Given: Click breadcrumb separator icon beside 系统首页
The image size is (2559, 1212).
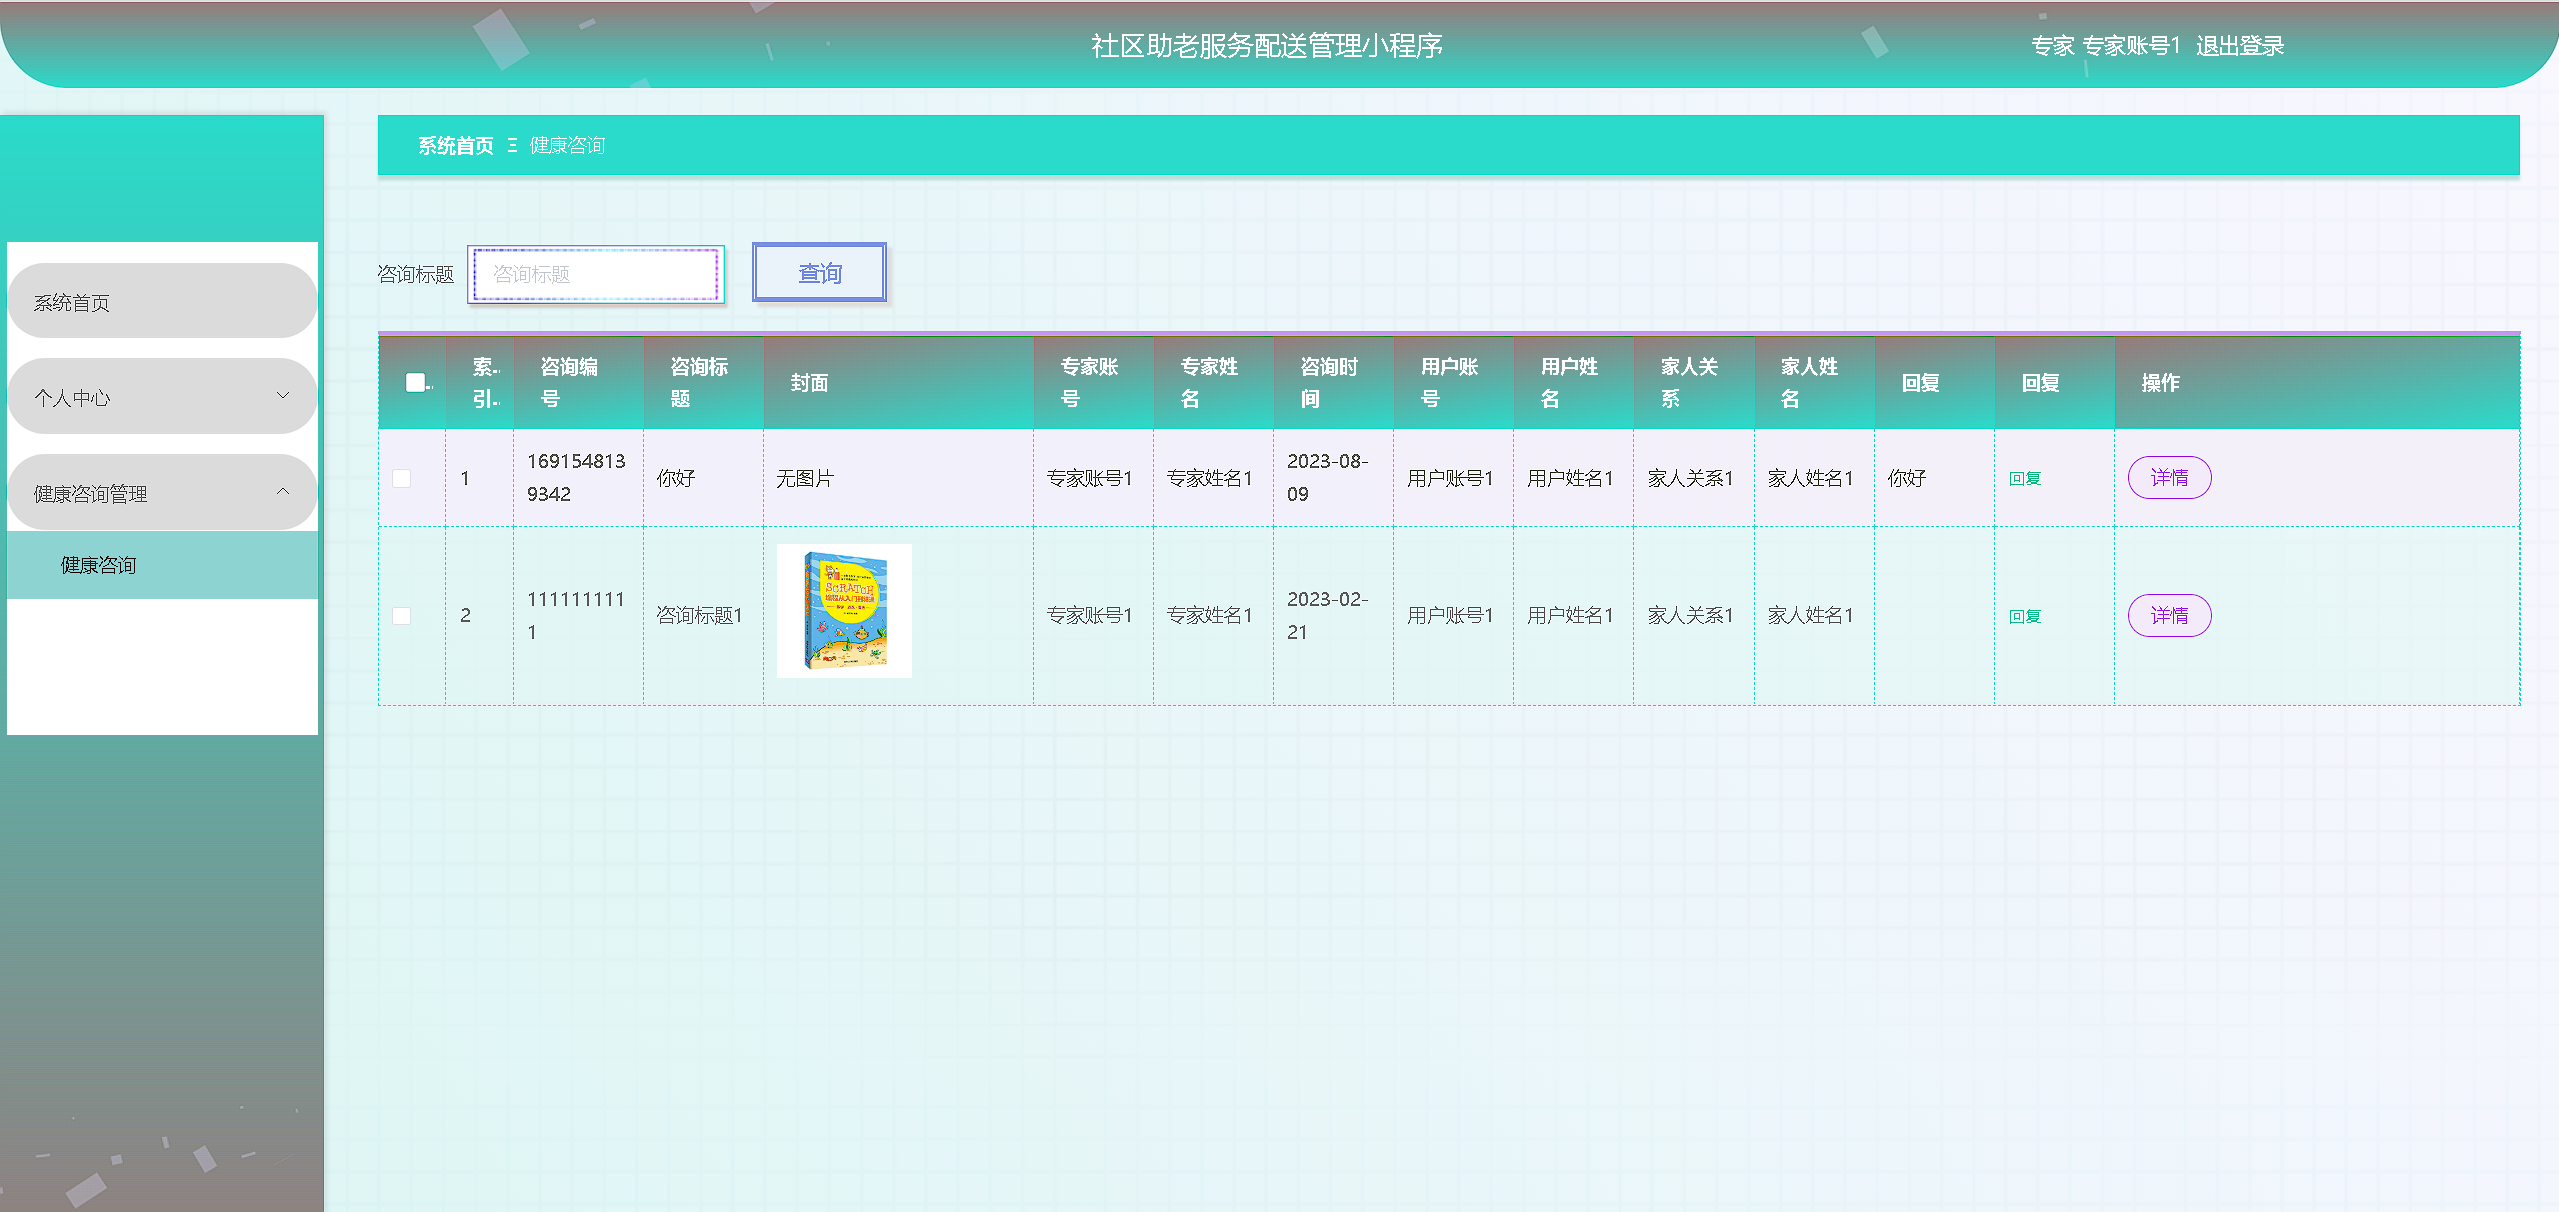Looking at the screenshot, I should pyautogui.click(x=512, y=146).
